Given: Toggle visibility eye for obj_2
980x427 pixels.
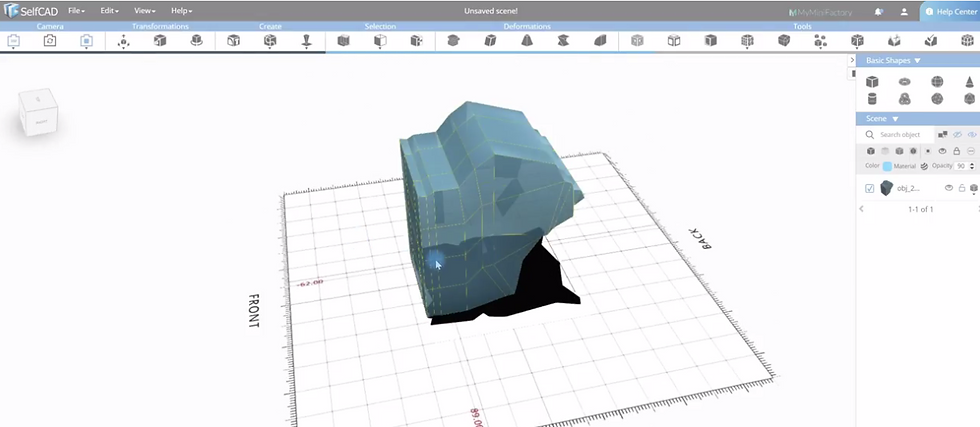Looking at the screenshot, I should [x=949, y=188].
